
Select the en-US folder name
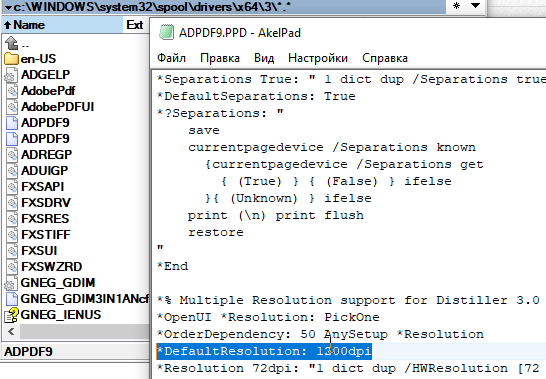[x=38, y=59]
